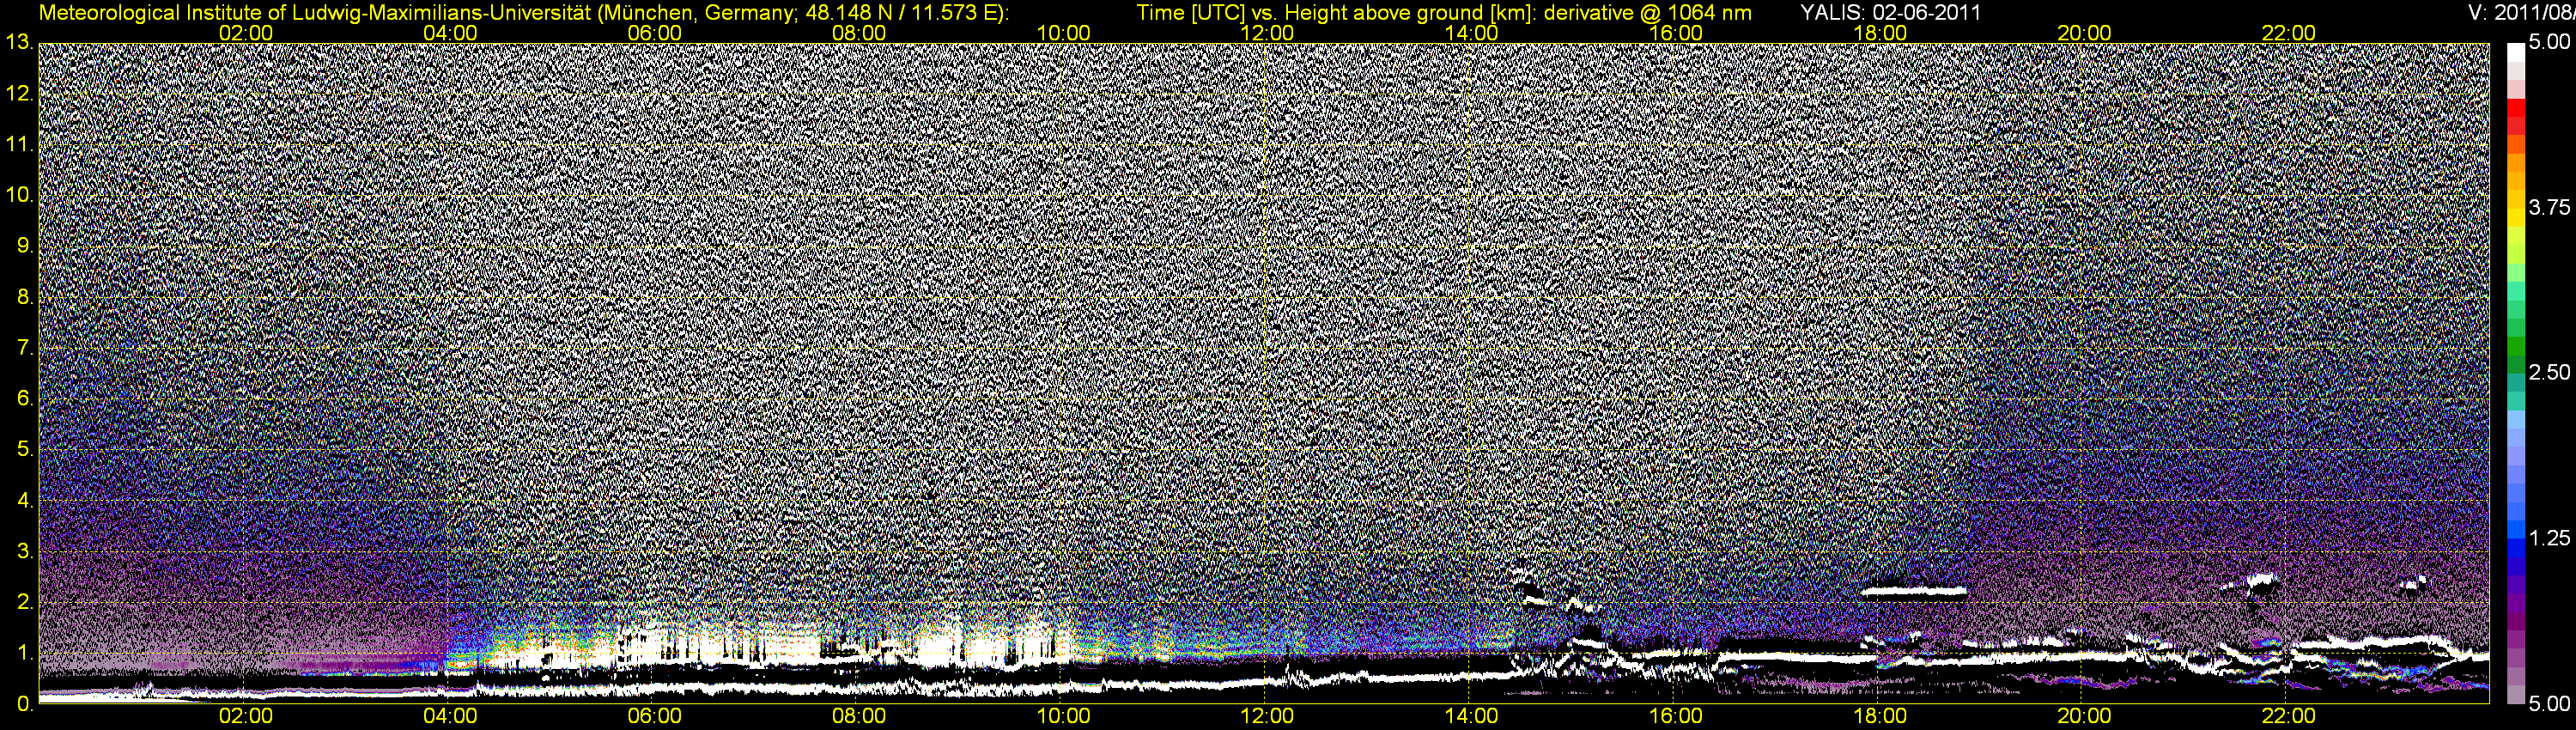Image resolution: width=2576 pixels, height=730 pixels.
Task: Click the 12 km height axis label
Action: tap(19, 93)
